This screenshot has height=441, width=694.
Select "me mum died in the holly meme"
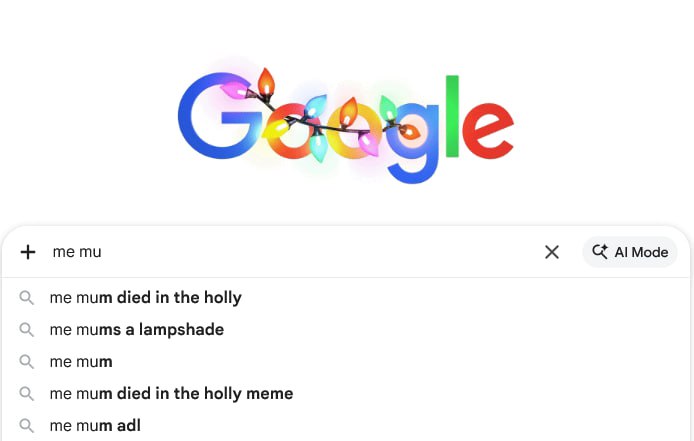[x=171, y=393]
